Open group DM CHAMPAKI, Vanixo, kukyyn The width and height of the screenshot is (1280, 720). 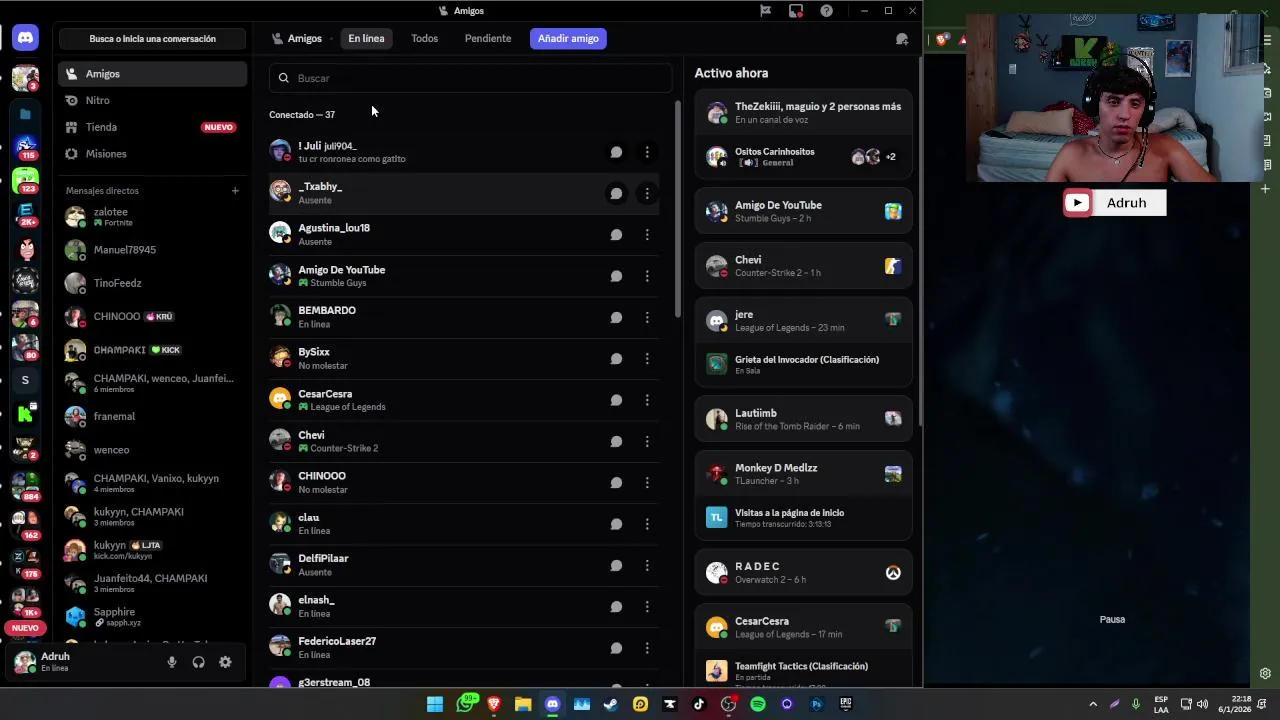pyautogui.click(x=152, y=483)
